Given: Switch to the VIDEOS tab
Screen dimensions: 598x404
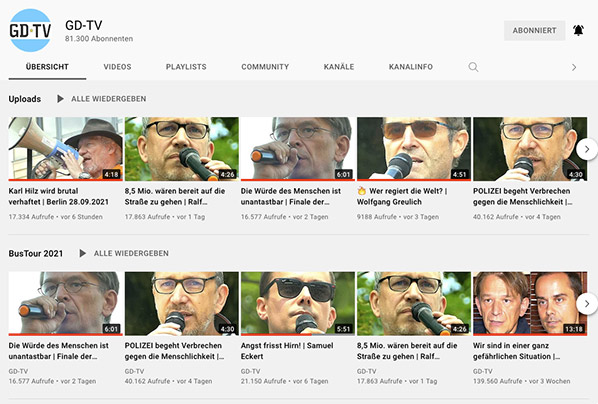Looking at the screenshot, I should [x=117, y=67].
